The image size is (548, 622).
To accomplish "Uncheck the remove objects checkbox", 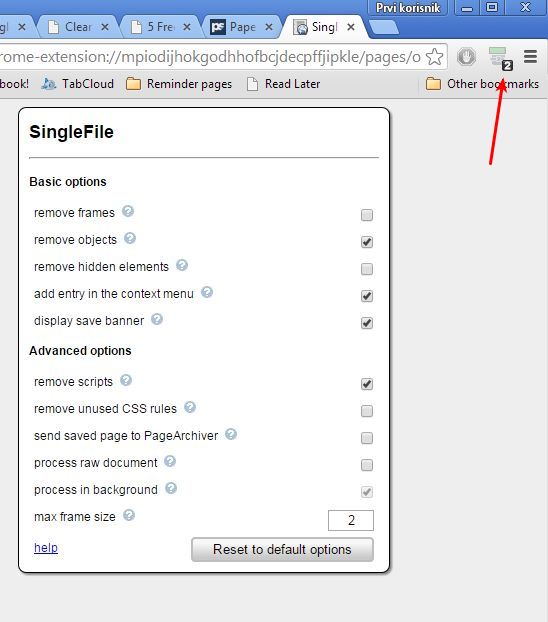I will [x=367, y=242].
